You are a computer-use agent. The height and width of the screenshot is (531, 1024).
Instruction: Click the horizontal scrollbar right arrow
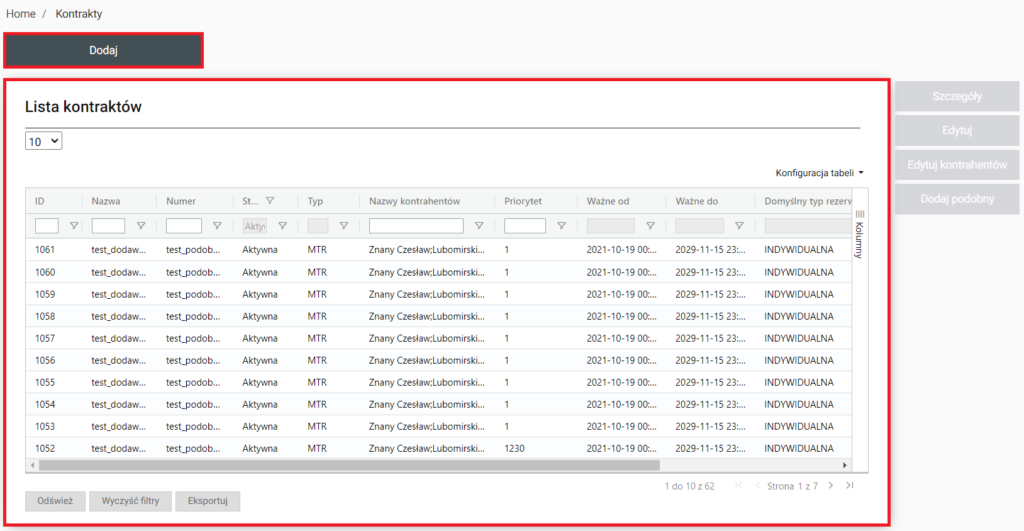pyautogui.click(x=844, y=465)
